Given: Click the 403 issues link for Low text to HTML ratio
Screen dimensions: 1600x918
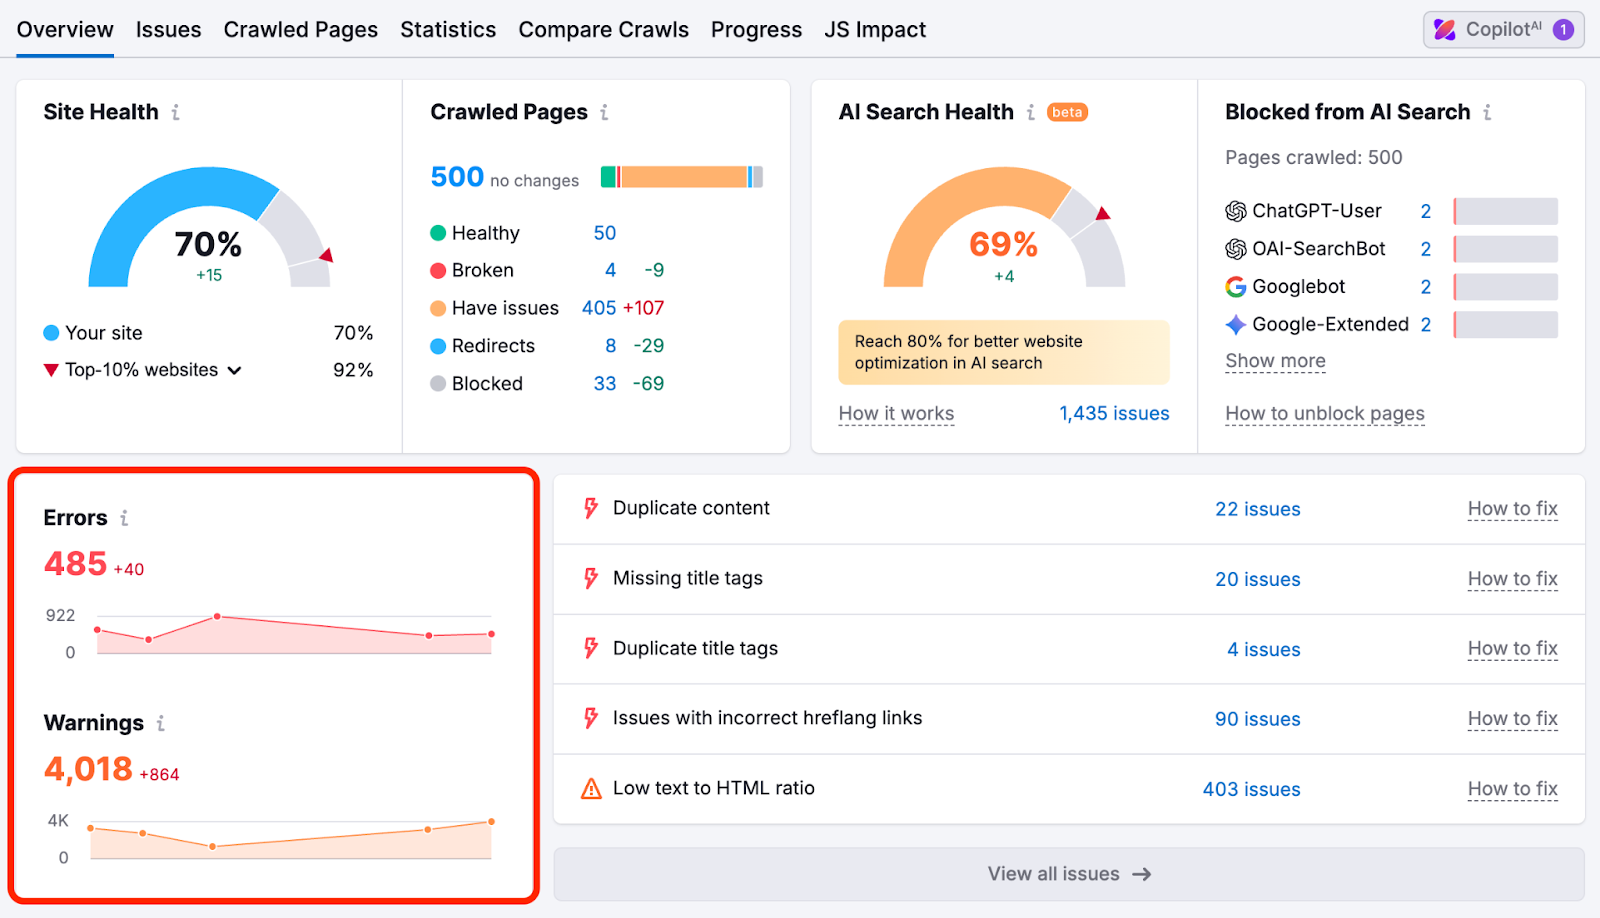Looking at the screenshot, I should pos(1250,788).
